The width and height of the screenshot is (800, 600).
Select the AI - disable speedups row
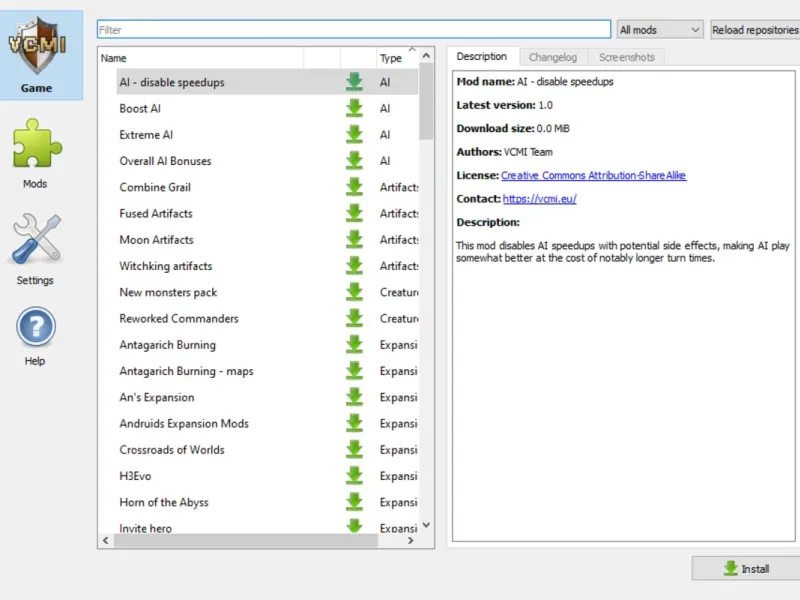[x=267, y=82]
